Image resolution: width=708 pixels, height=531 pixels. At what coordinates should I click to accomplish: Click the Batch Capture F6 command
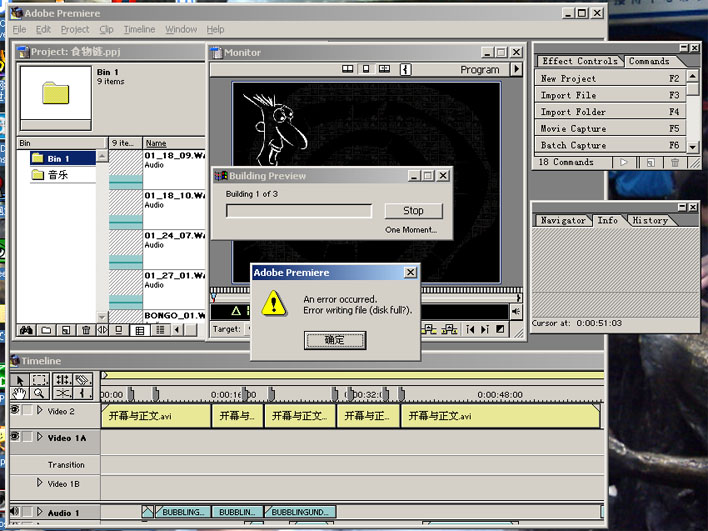click(x=610, y=145)
